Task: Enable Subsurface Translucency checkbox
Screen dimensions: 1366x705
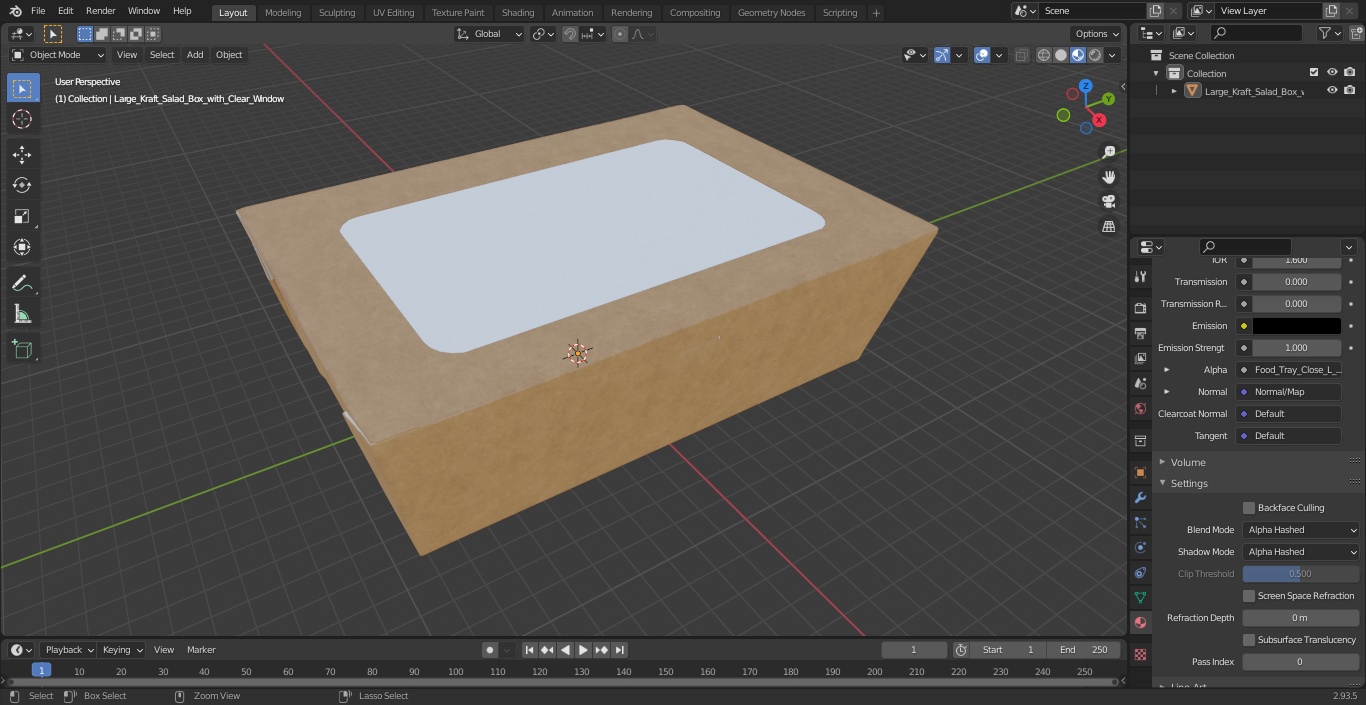Action: point(1249,640)
